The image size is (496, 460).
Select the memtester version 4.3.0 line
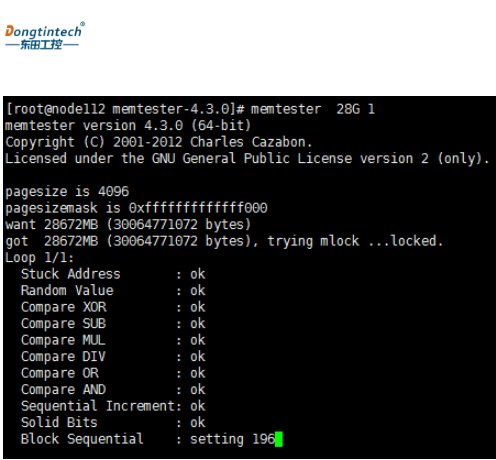coord(128,126)
